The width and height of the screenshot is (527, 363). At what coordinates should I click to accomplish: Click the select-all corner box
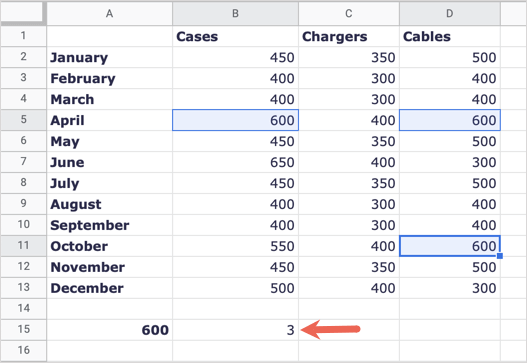tap(23, 13)
